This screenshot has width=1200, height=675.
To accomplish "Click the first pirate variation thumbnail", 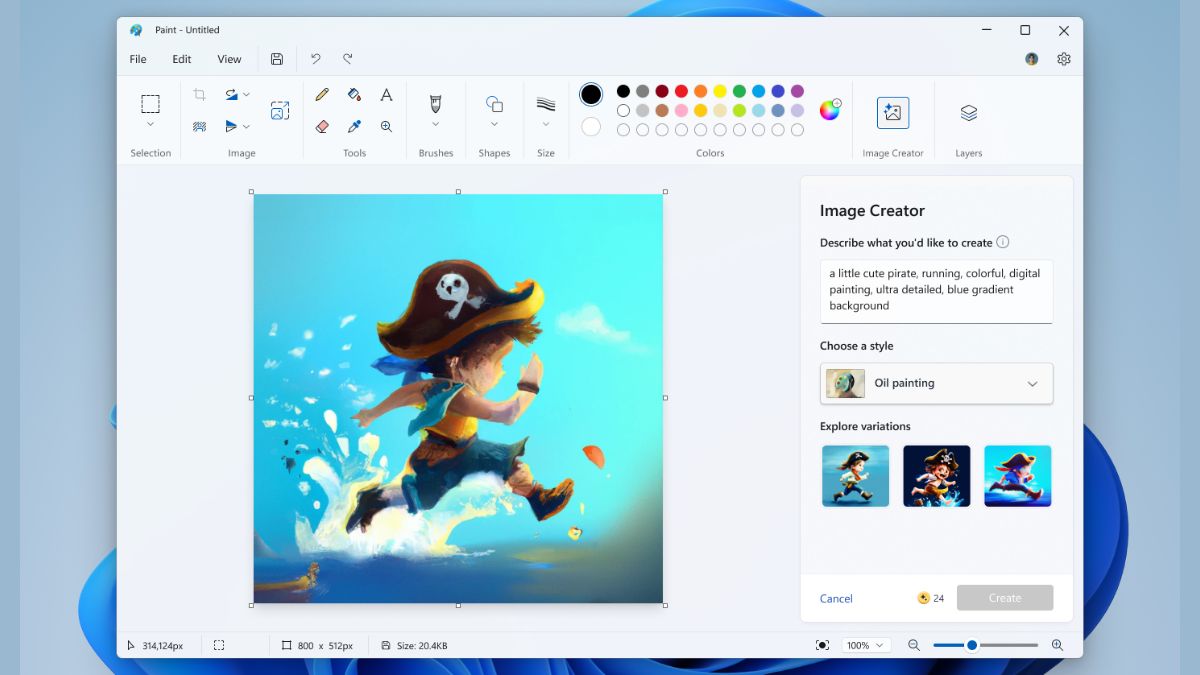I will pyautogui.click(x=855, y=475).
